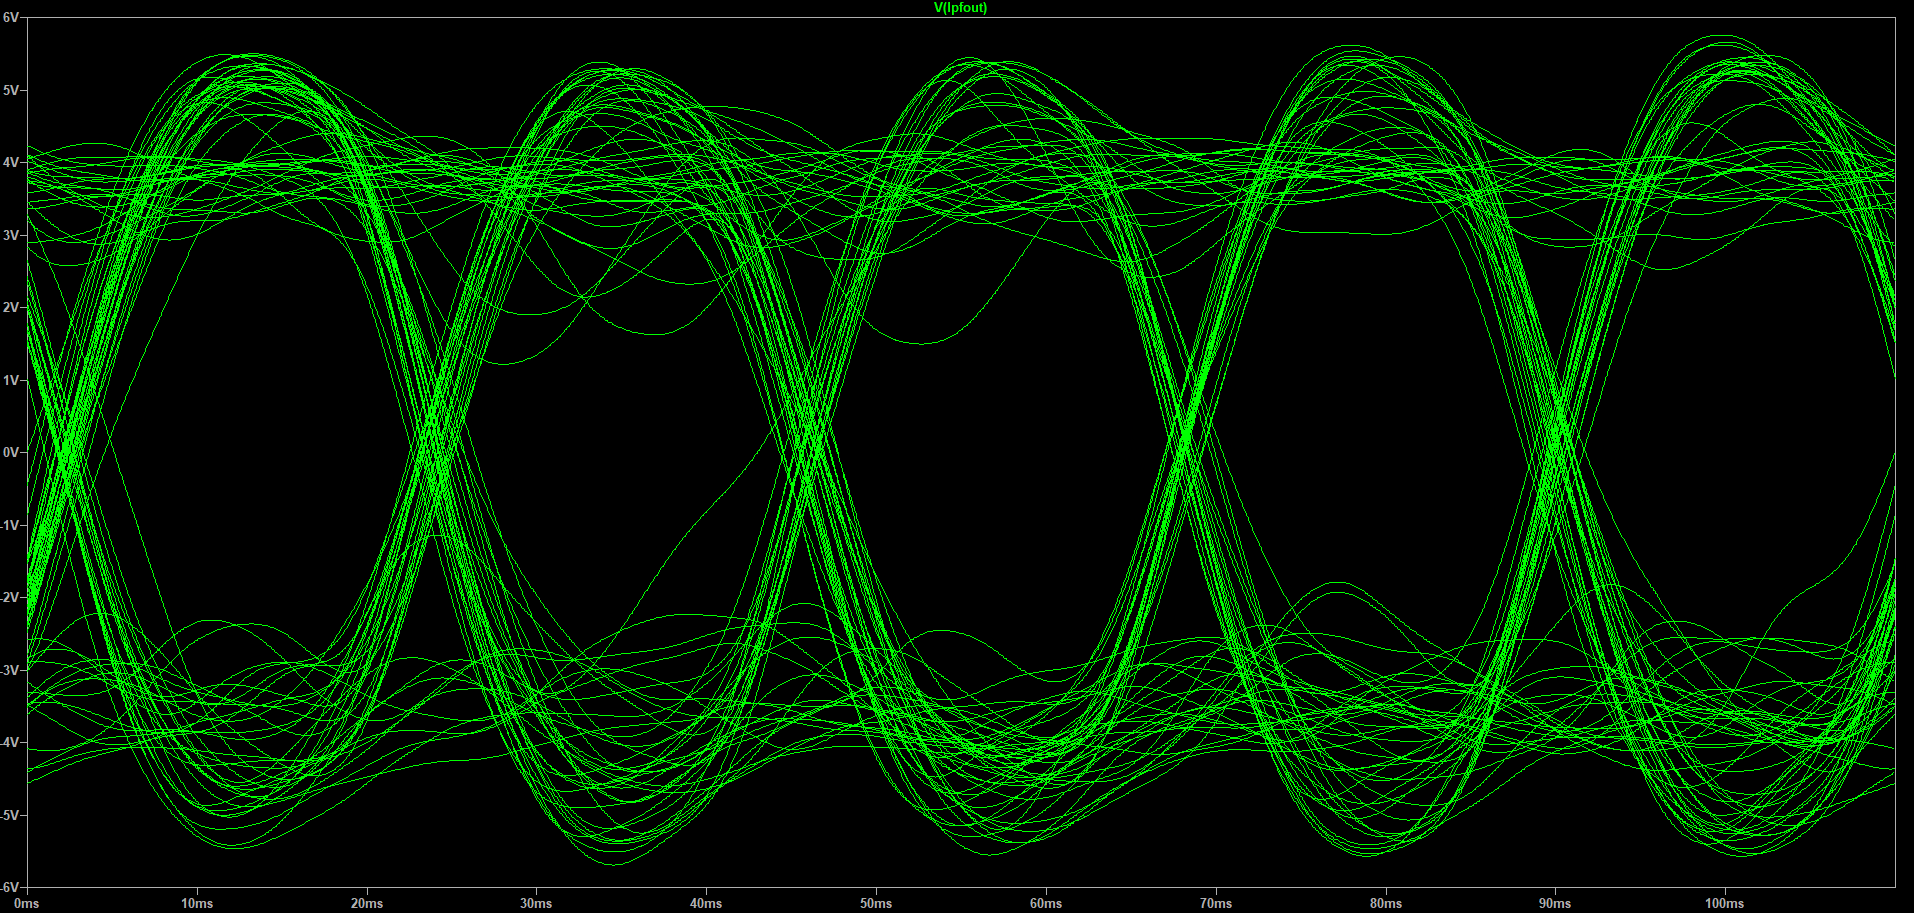Click the -3V vertical axis label
Image resolution: width=1914 pixels, height=913 pixels.
click(9, 670)
